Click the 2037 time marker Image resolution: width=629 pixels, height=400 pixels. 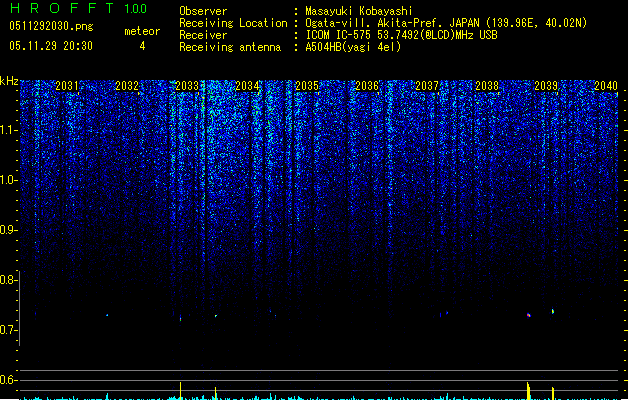(x=427, y=86)
